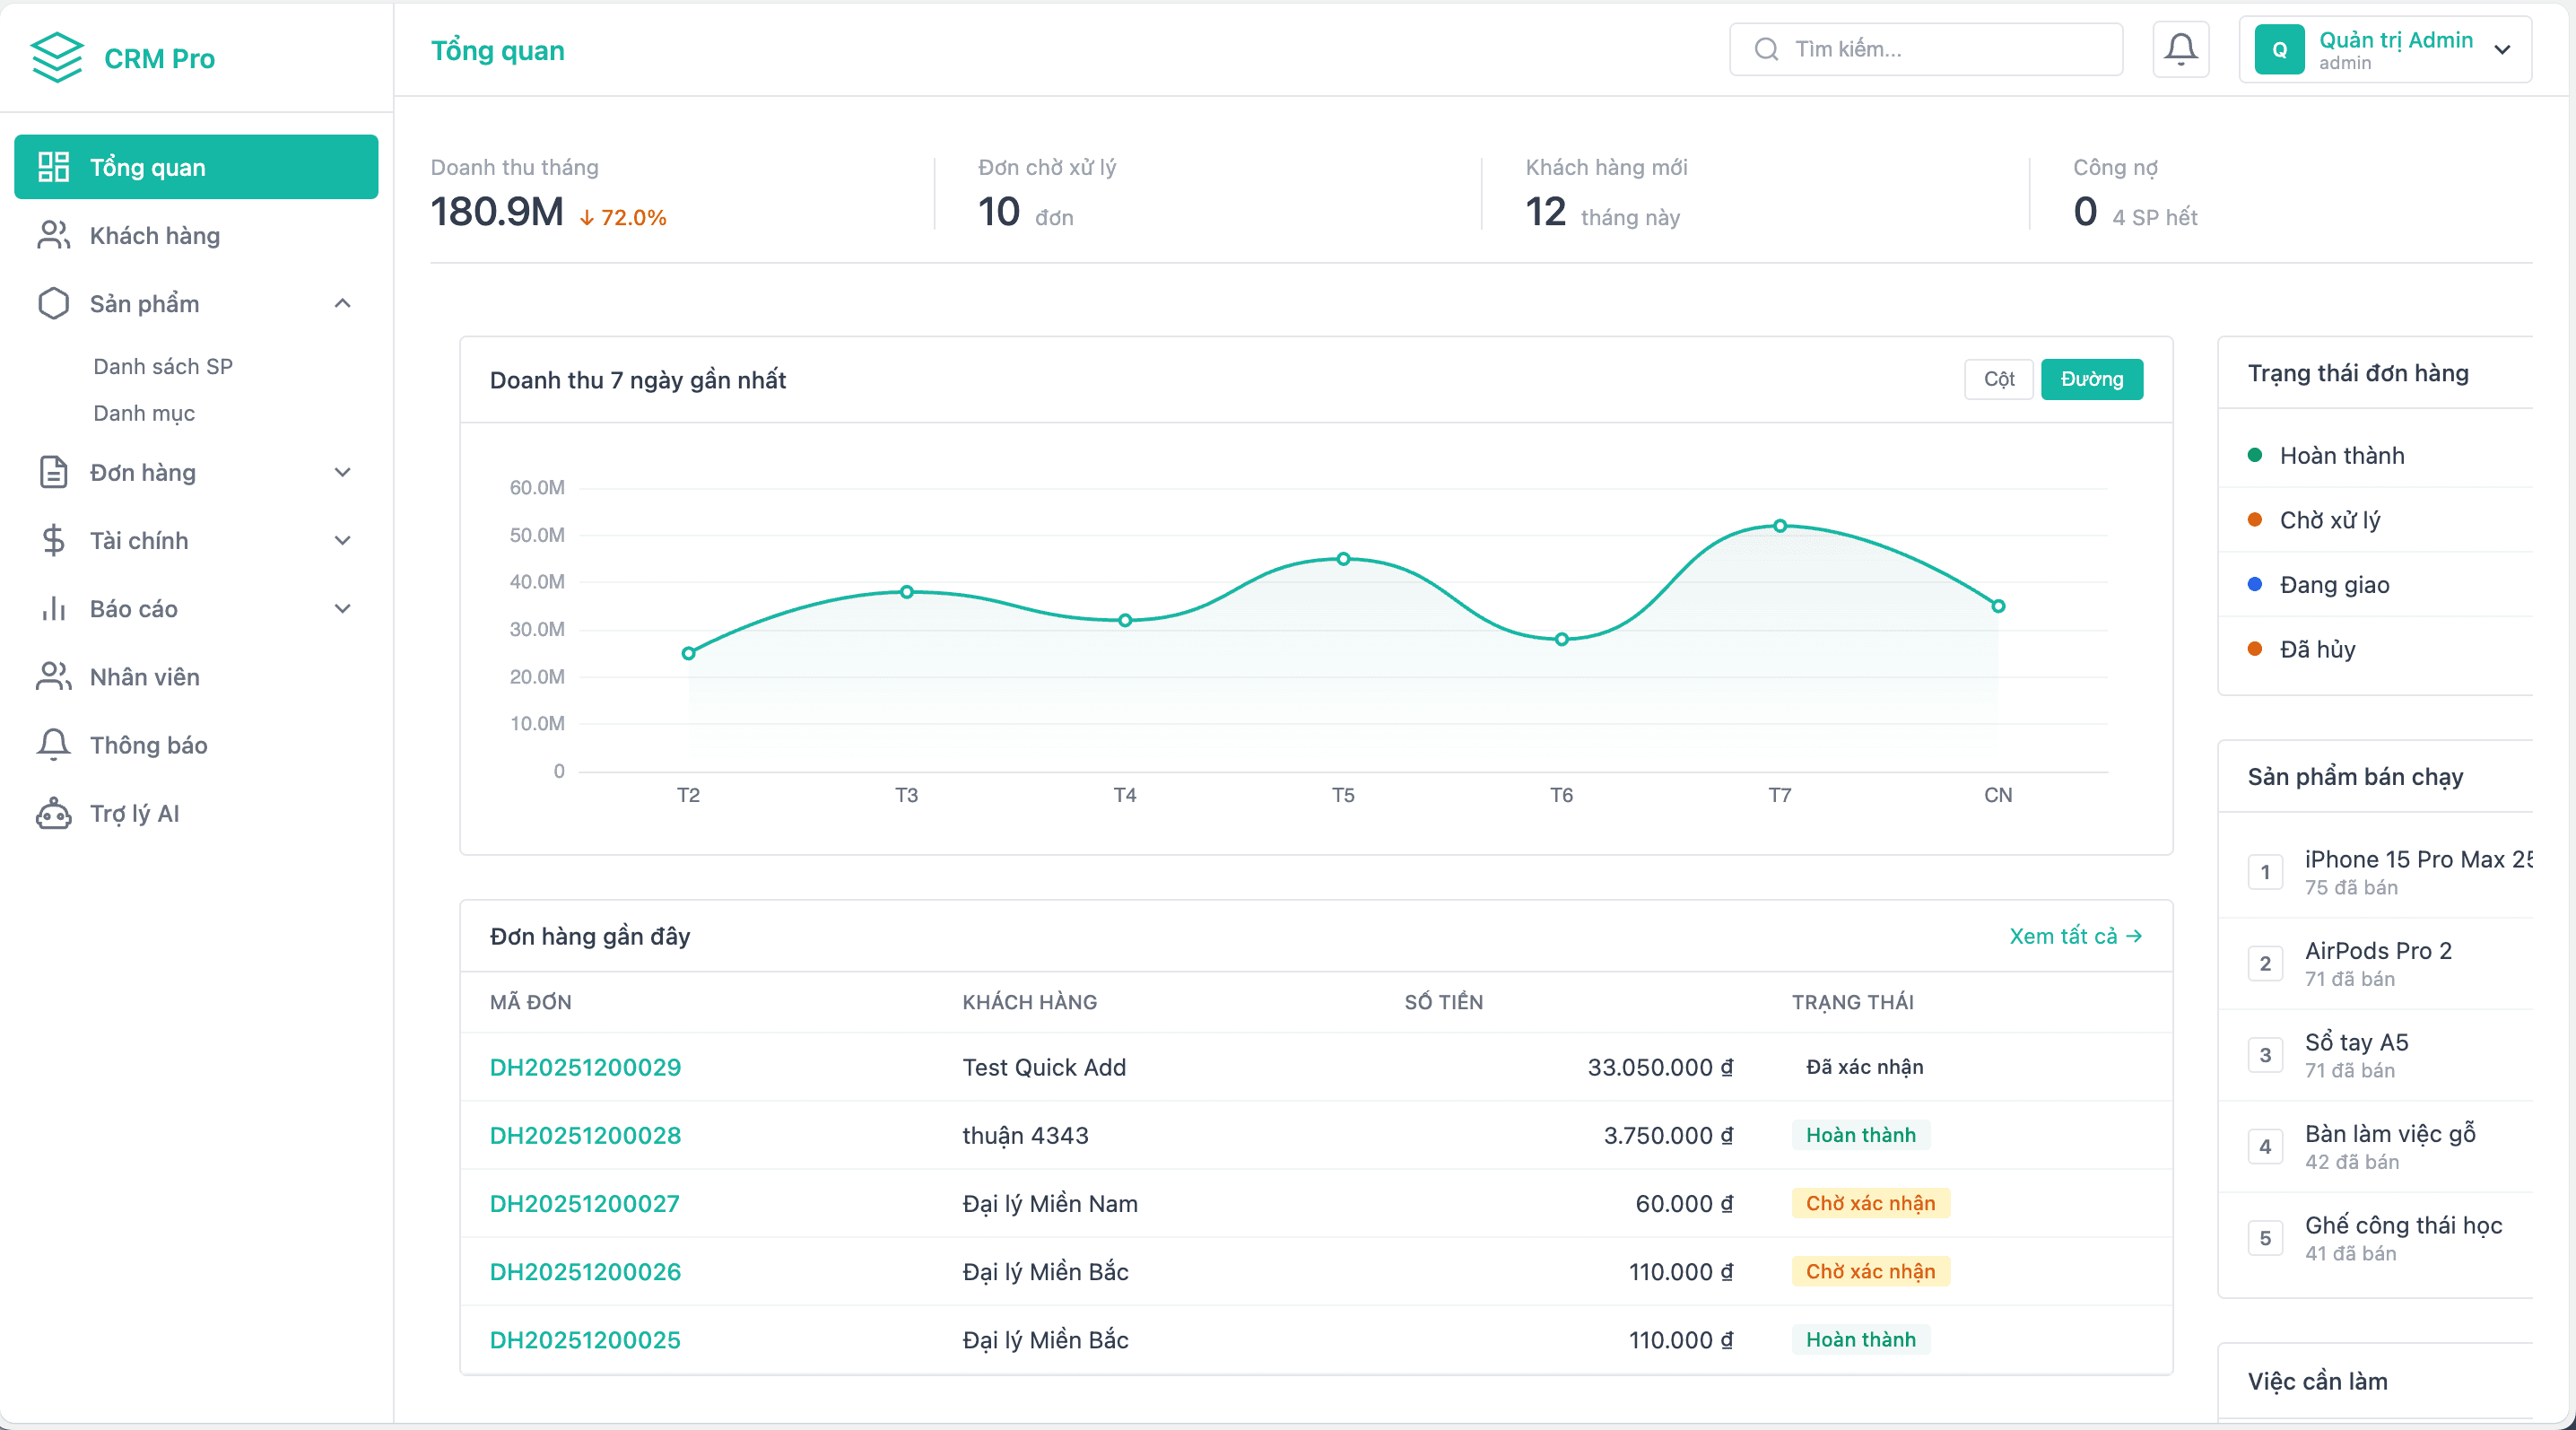2576x1430 pixels.
Task: Click the notification bell in the header
Action: coord(2180,49)
